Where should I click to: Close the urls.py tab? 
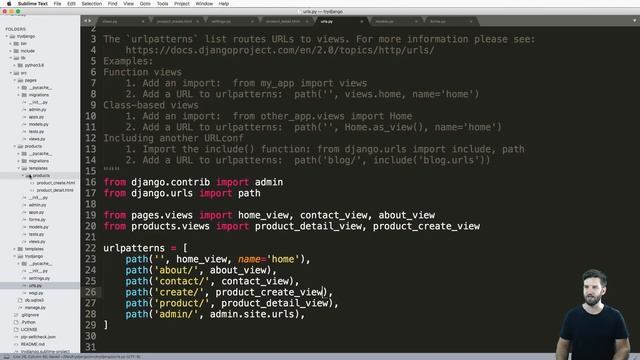click(x=362, y=21)
